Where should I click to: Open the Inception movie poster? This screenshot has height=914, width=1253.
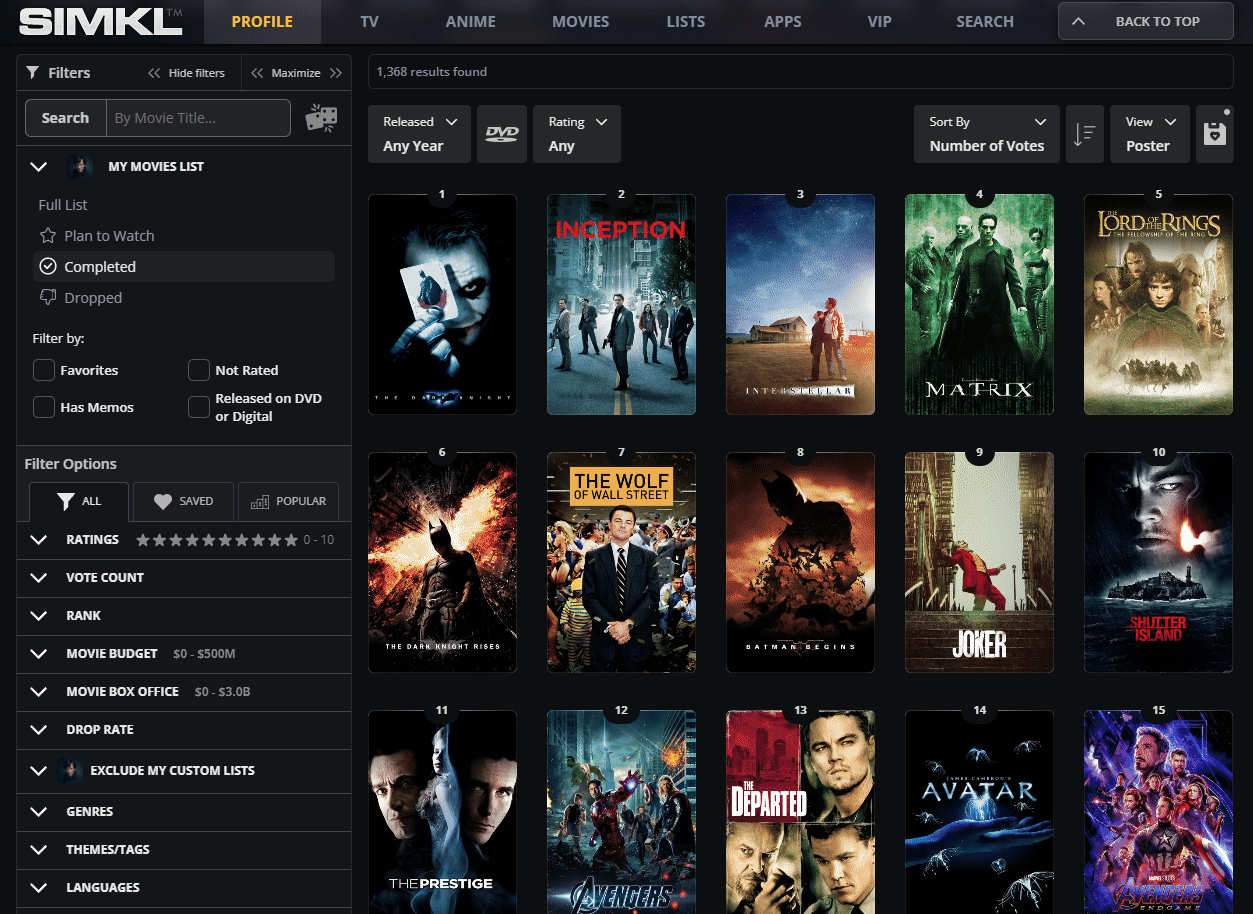tap(621, 304)
